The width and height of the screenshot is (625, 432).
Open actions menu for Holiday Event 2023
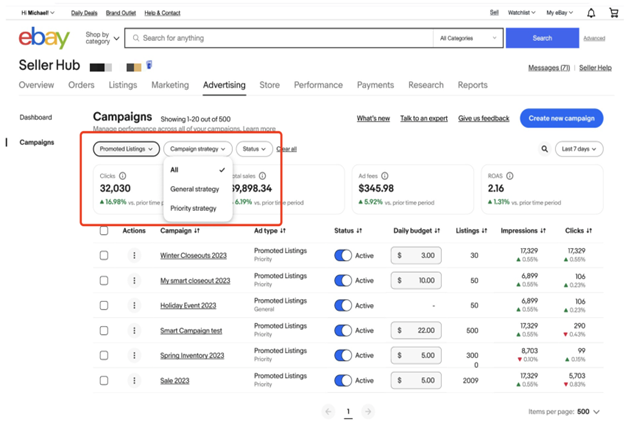134,306
